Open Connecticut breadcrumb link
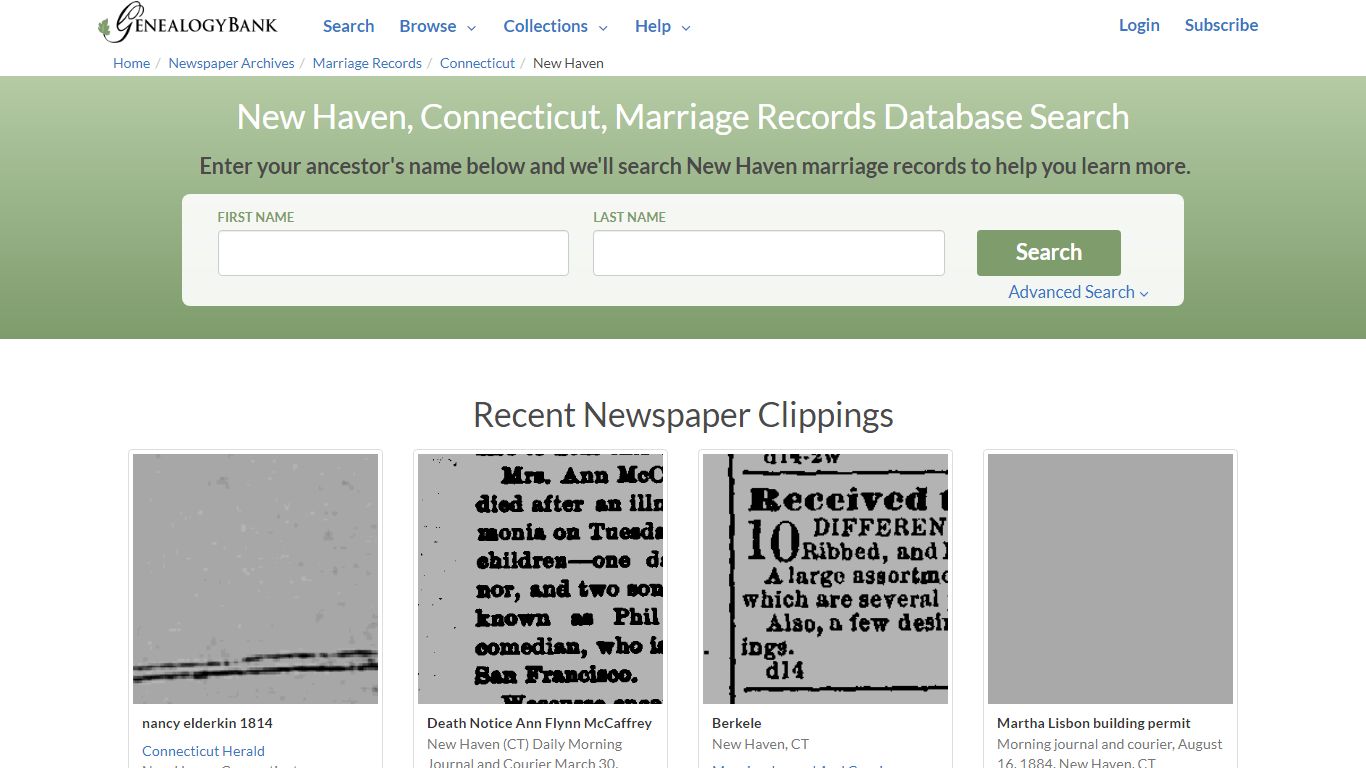 coord(477,63)
